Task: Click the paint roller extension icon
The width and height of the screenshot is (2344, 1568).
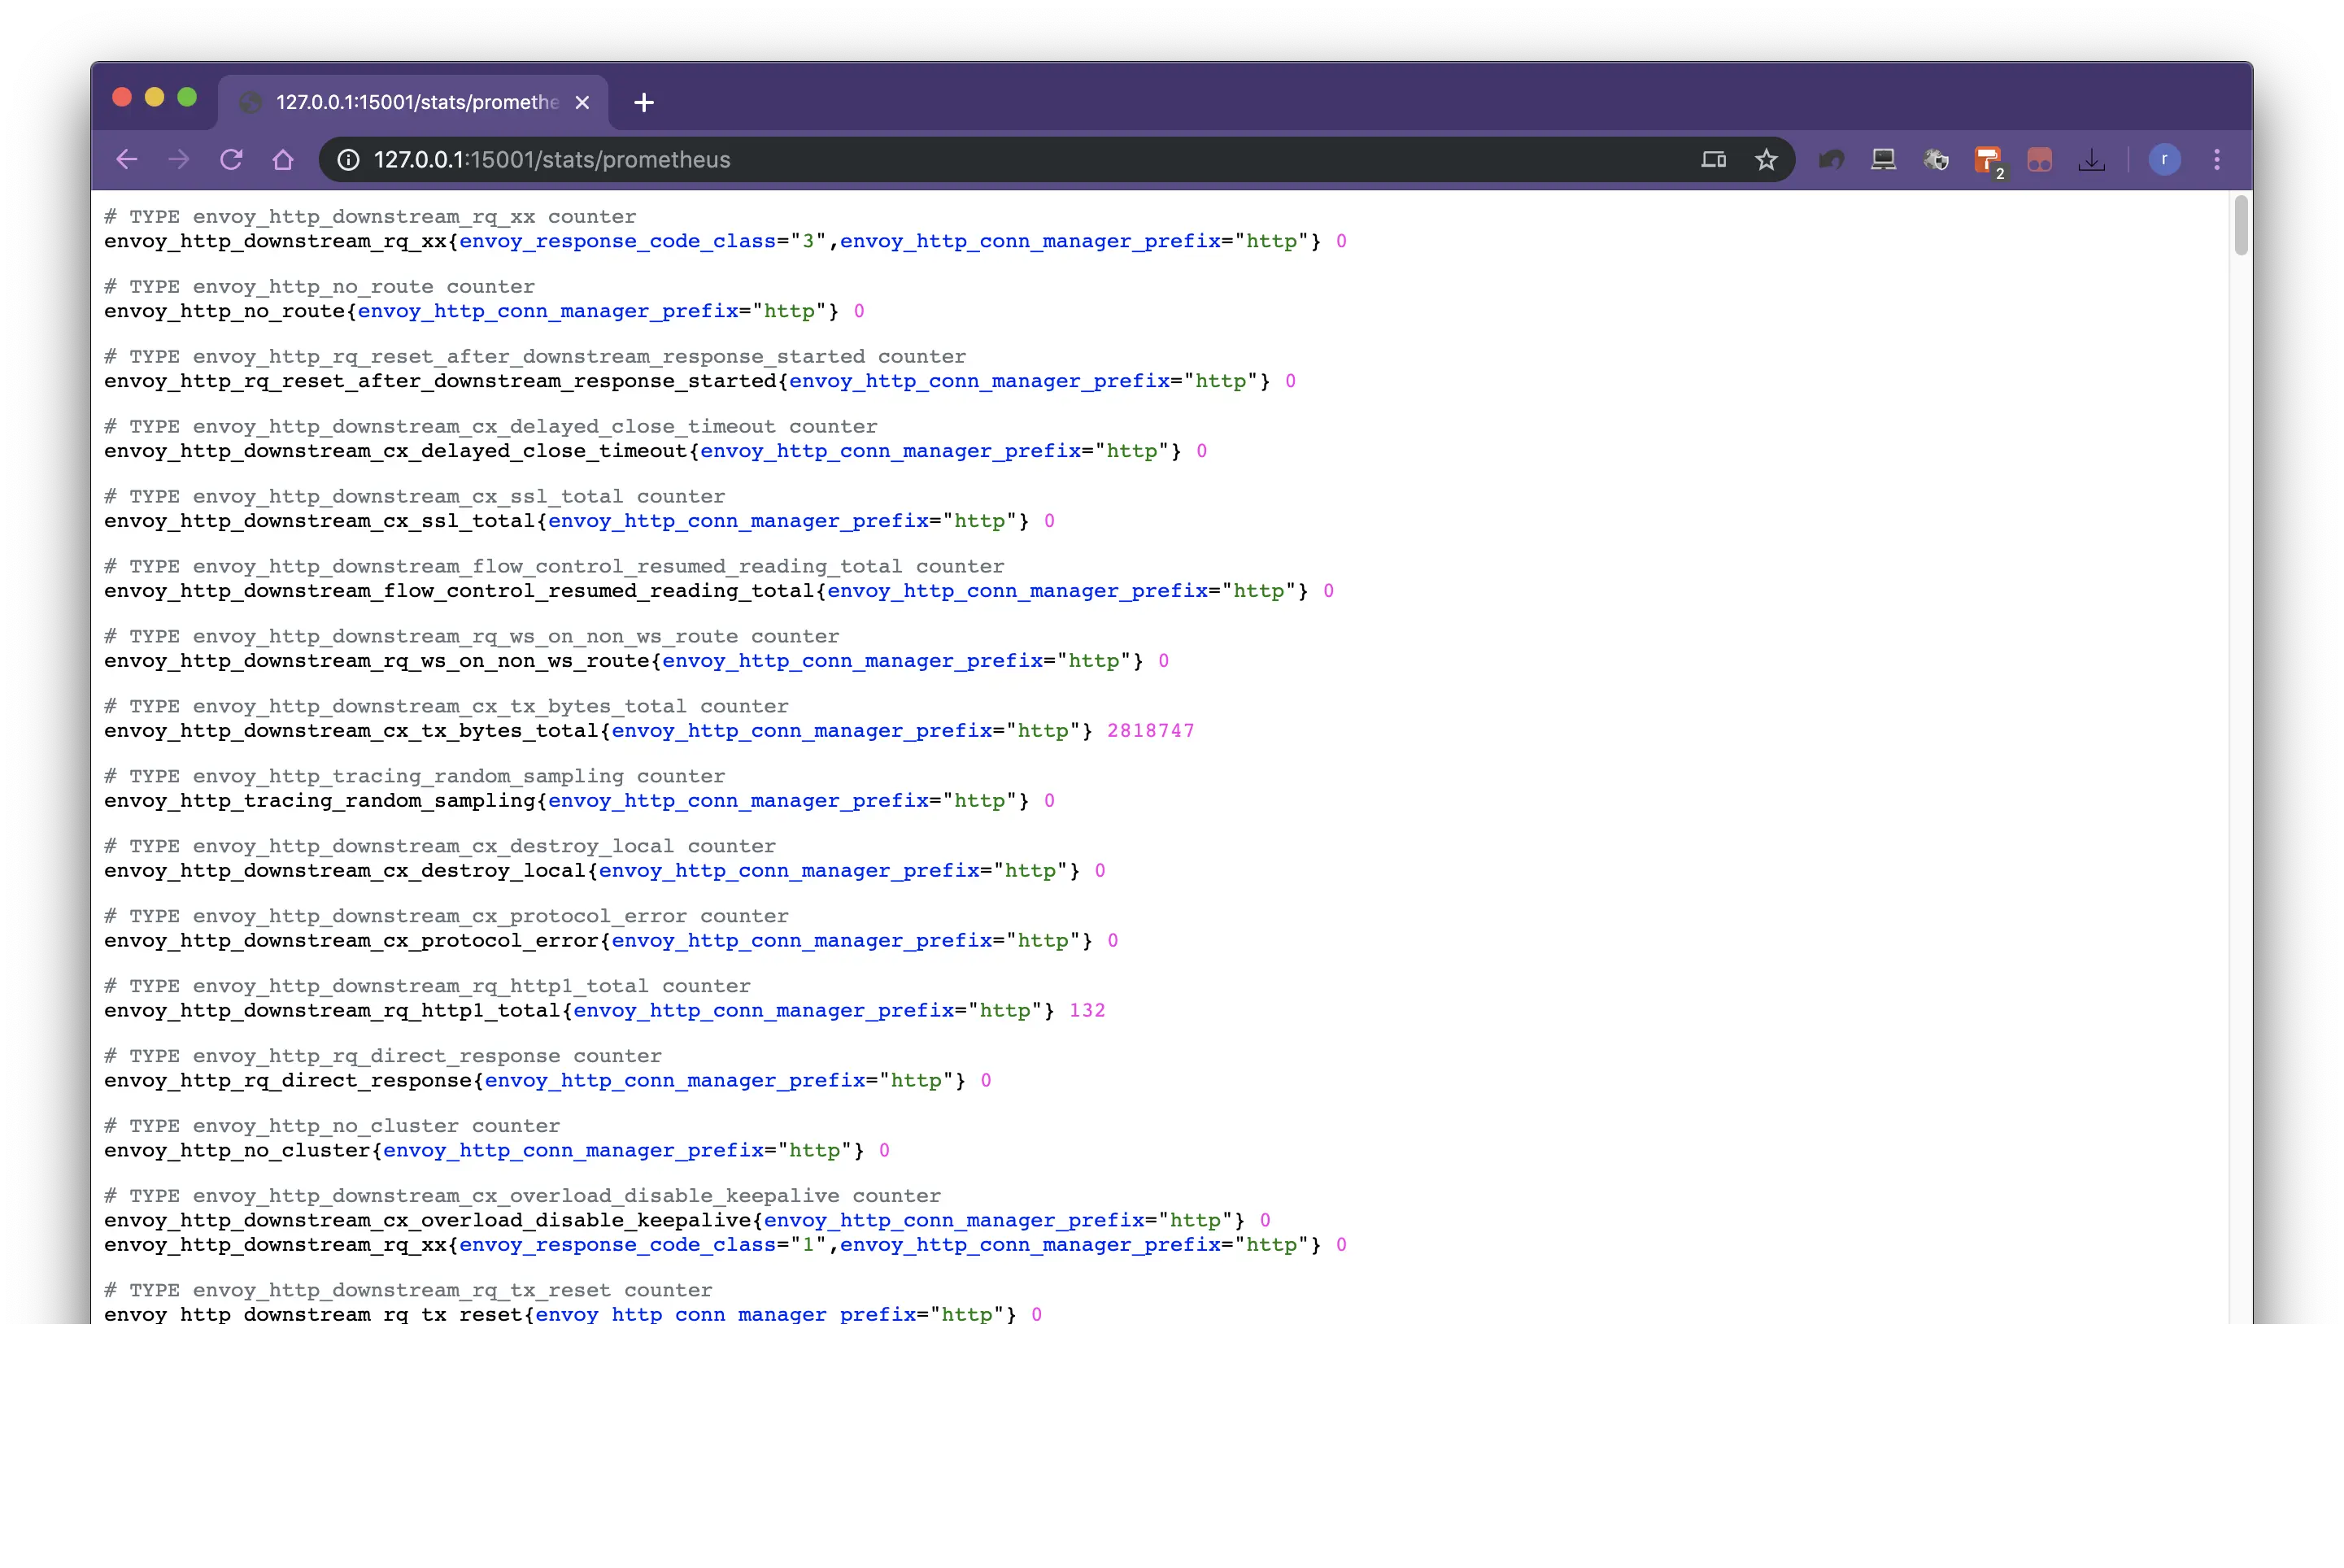Action: click(x=1986, y=160)
